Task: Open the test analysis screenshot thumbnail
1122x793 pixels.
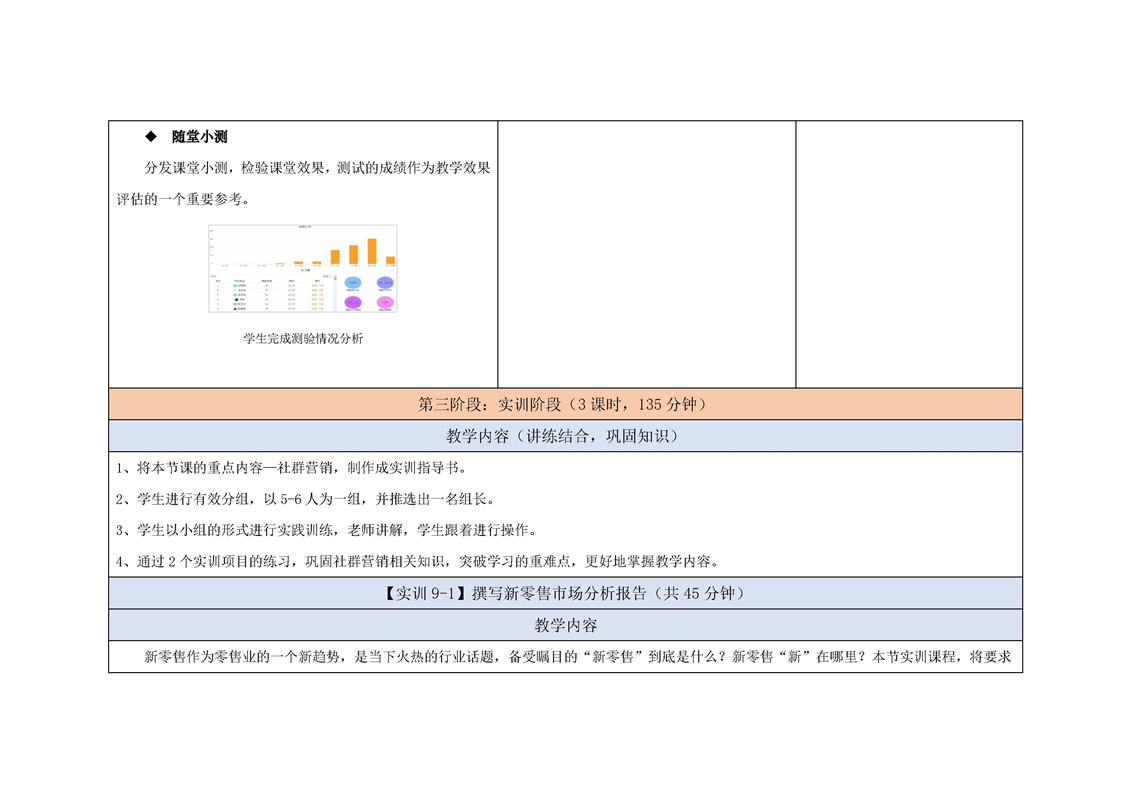Action: 303,268
